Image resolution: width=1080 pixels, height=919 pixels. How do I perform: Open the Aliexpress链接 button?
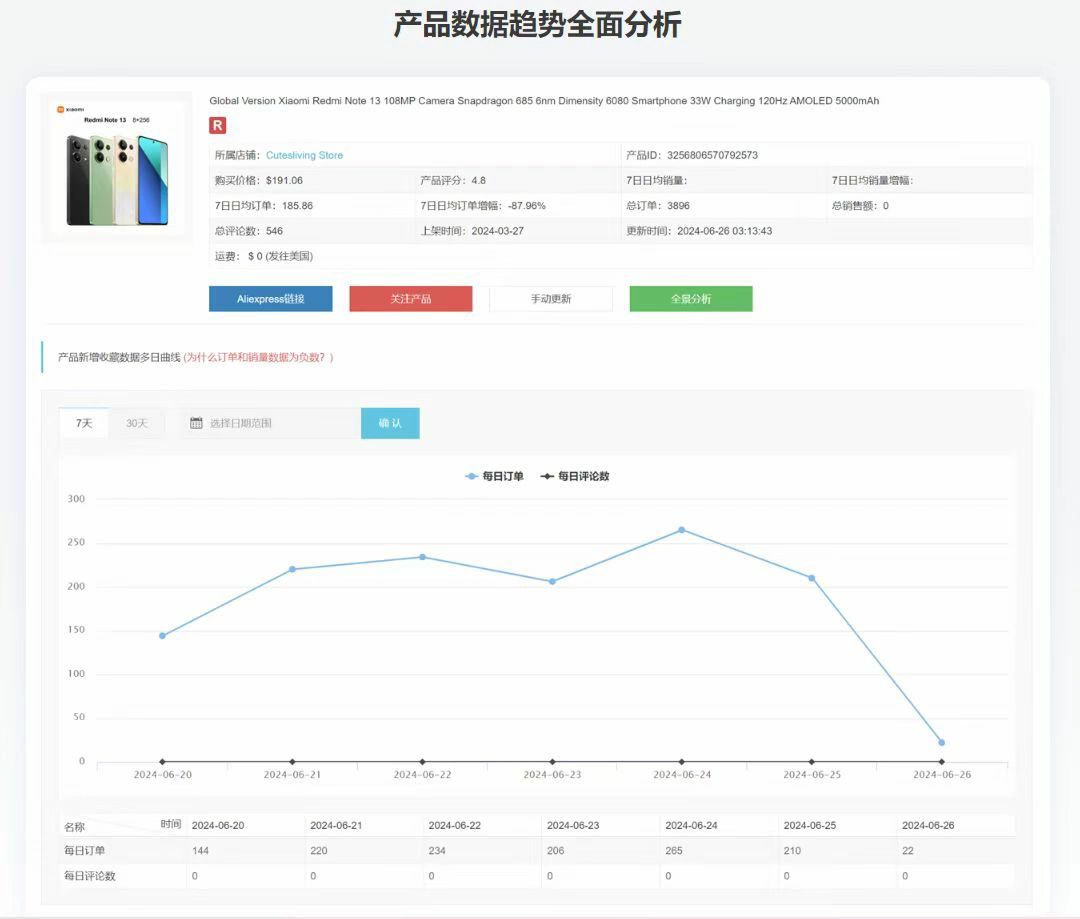271,299
